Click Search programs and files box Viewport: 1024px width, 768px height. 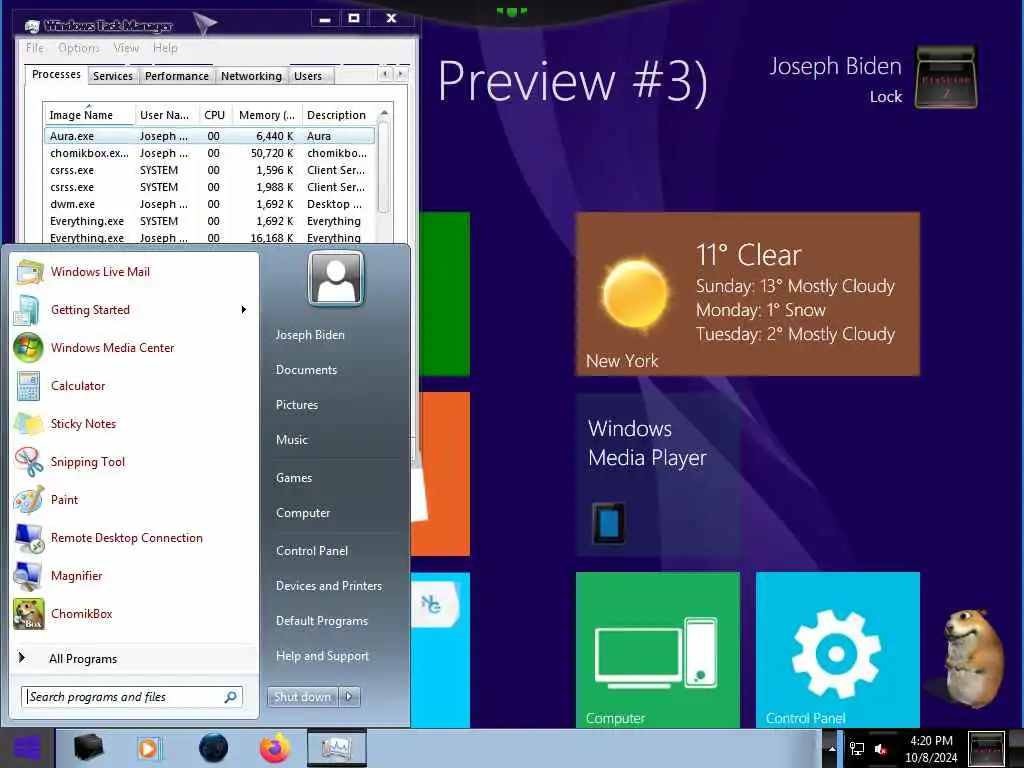tap(131, 697)
